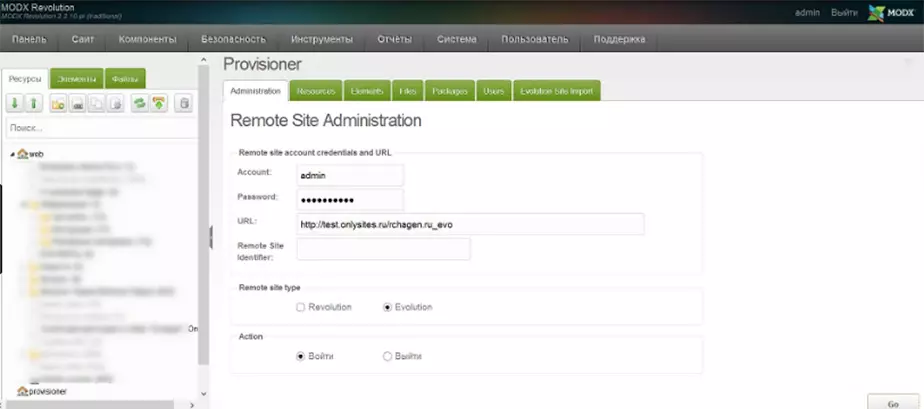
Task: Click into the Password field
Action: pos(350,200)
